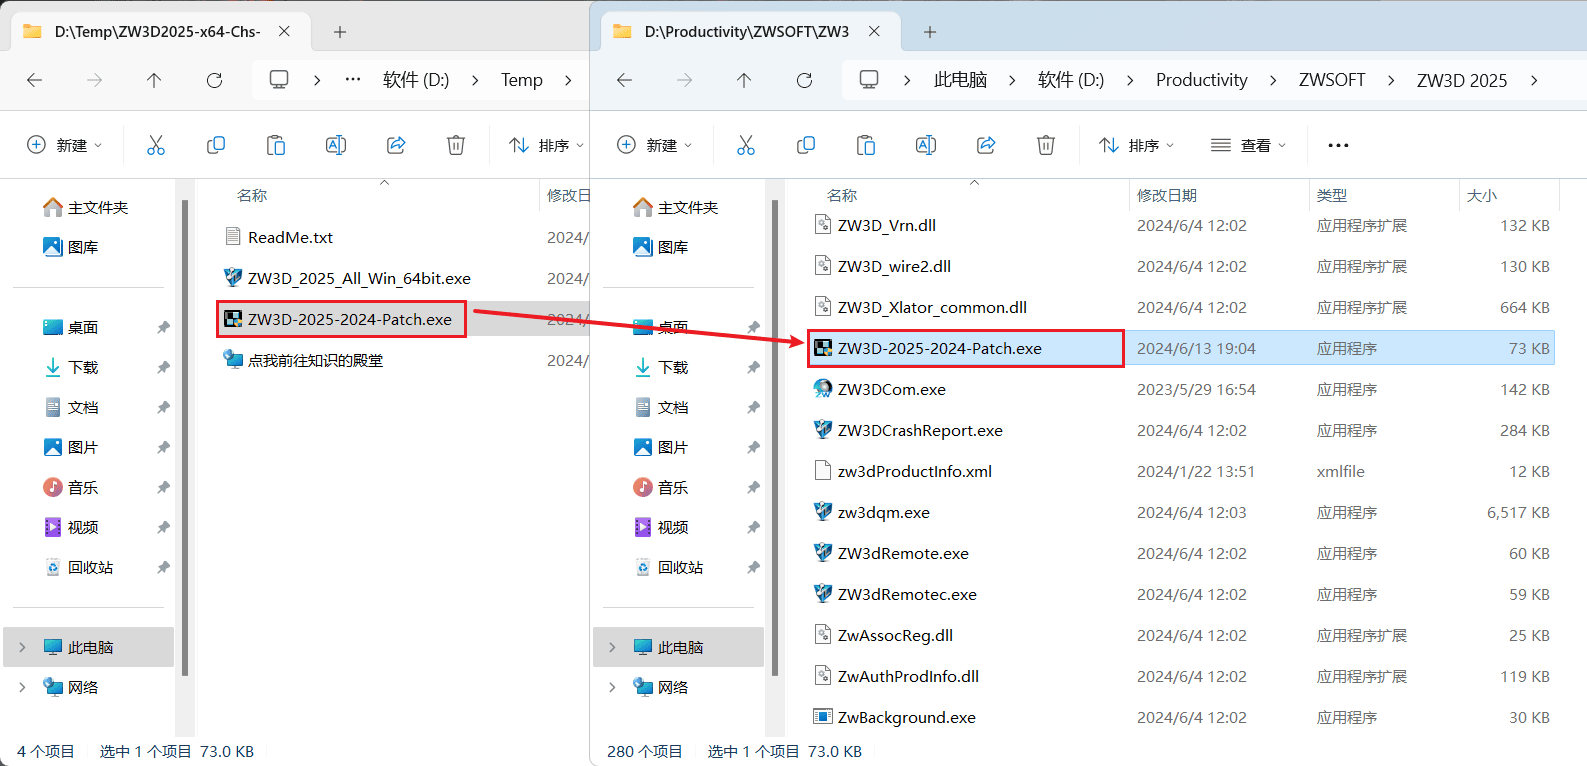Open 下载 in left window sidebar
The width and height of the screenshot is (1587, 766).
(72, 367)
